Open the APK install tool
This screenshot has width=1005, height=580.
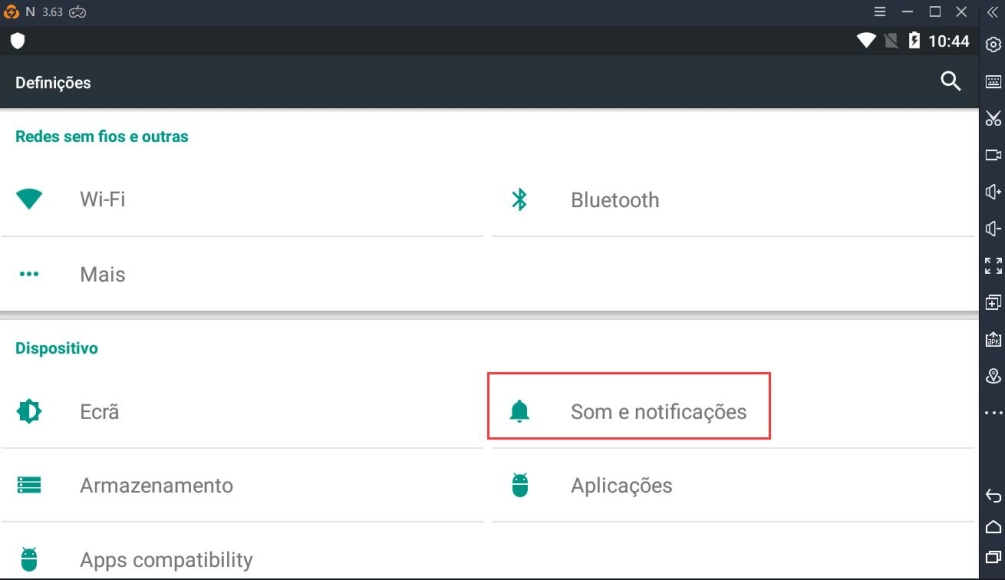991,338
